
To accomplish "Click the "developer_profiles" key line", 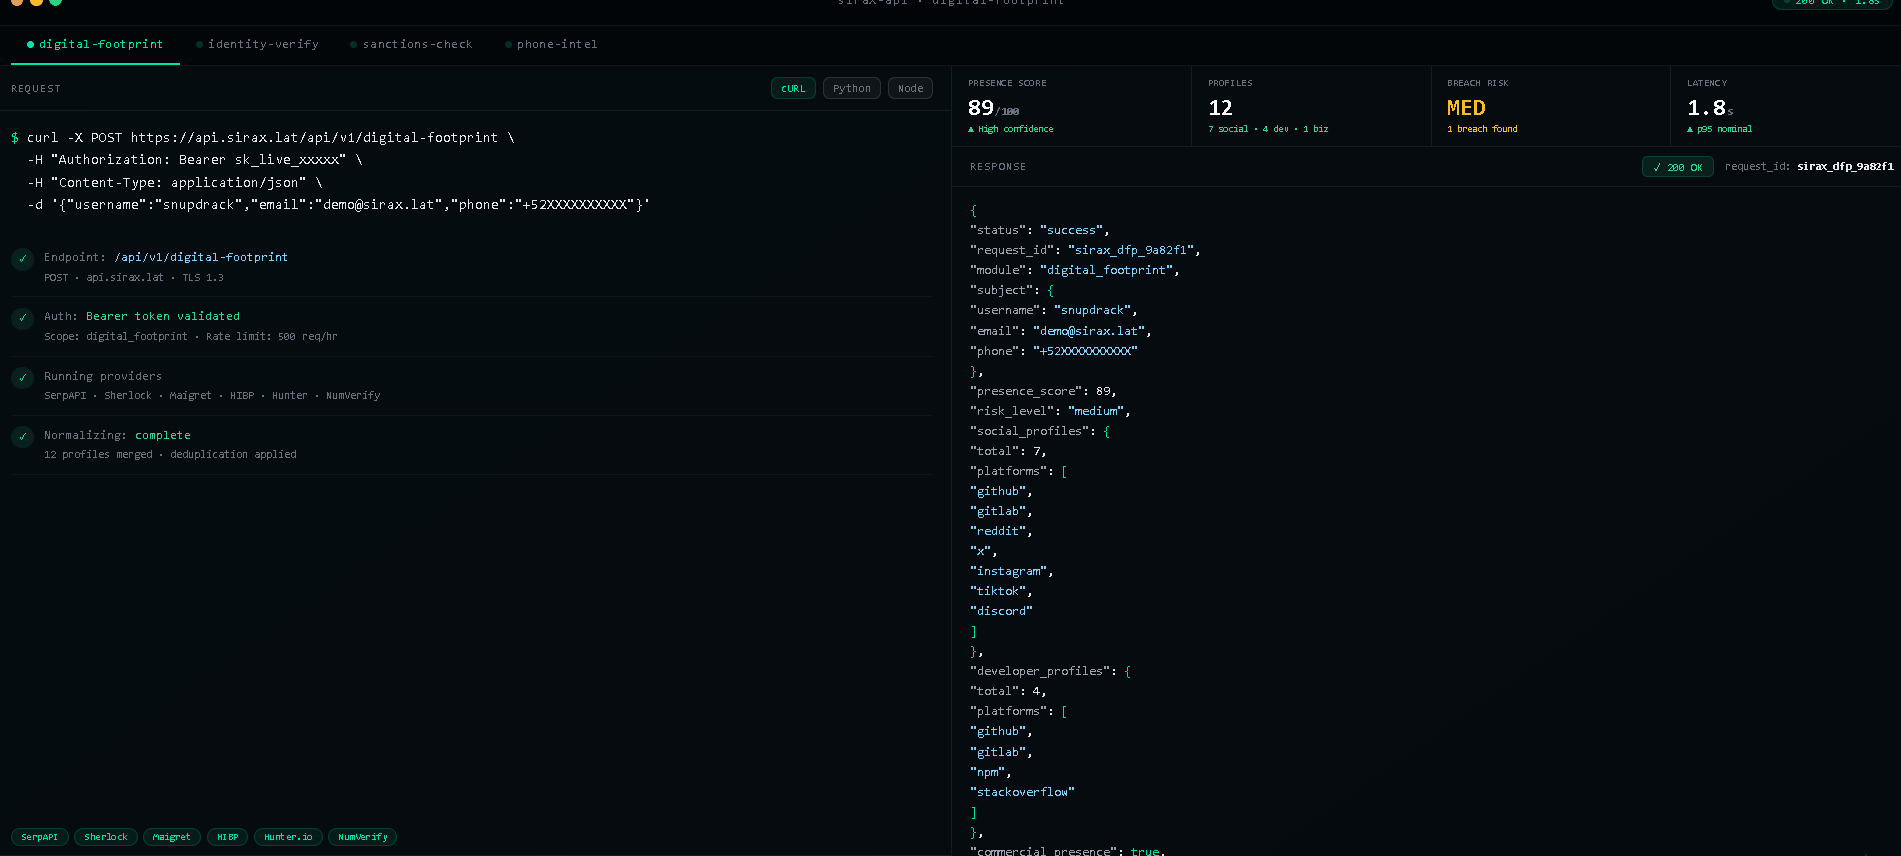I will (x=1050, y=671).
